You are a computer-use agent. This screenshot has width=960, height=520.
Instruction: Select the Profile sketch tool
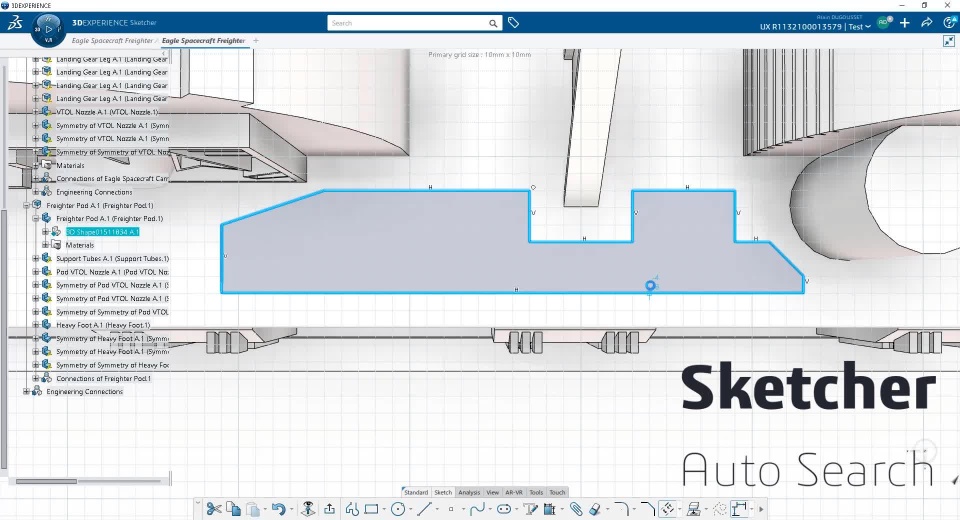coord(352,509)
